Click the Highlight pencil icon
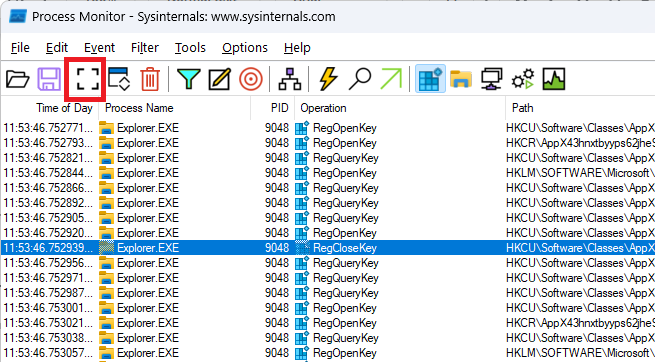The height and width of the screenshot is (362, 655). (220, 79)
